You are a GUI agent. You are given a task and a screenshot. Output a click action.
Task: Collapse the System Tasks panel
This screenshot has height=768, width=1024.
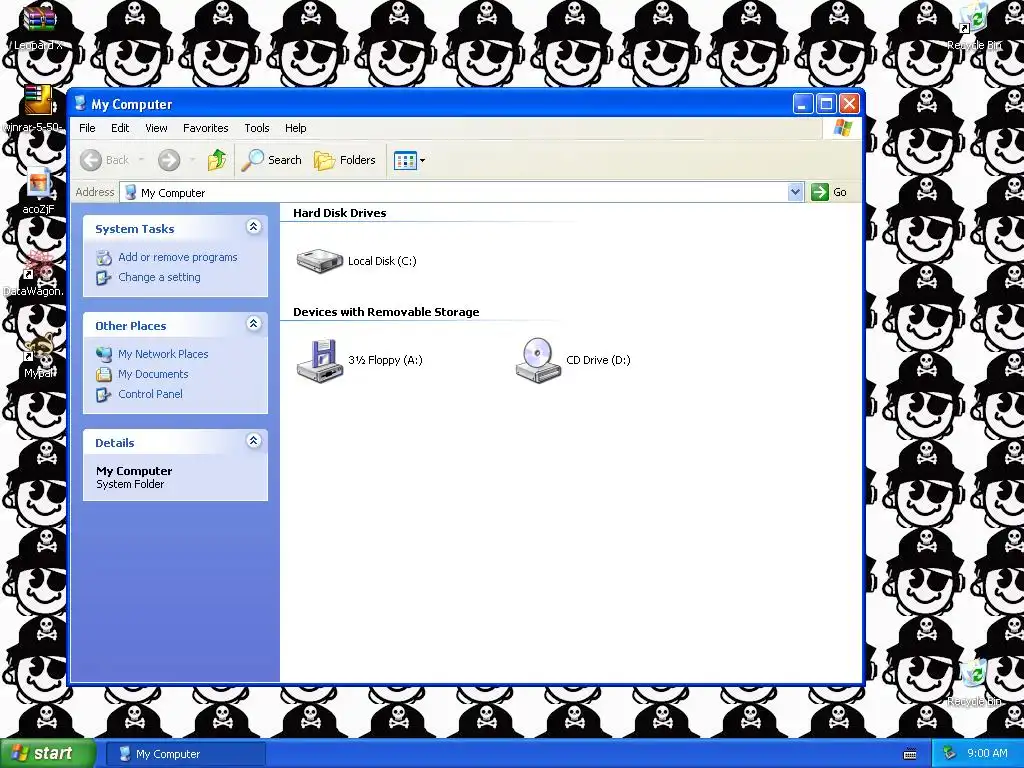pos(253,227)
